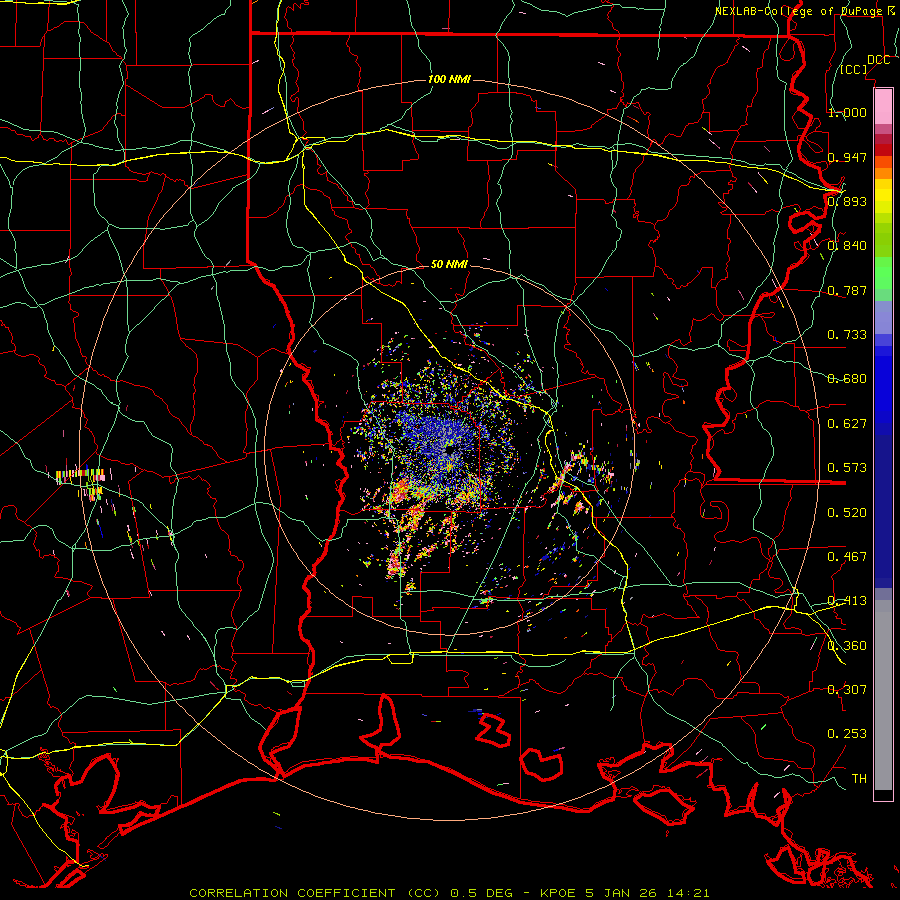Click the DCC product label

pyautogui.click(x=878, y=60)
